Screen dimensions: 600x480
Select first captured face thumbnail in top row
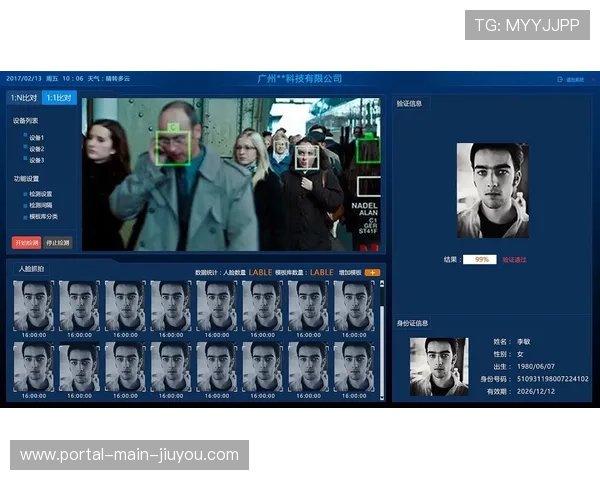(33, 305)
